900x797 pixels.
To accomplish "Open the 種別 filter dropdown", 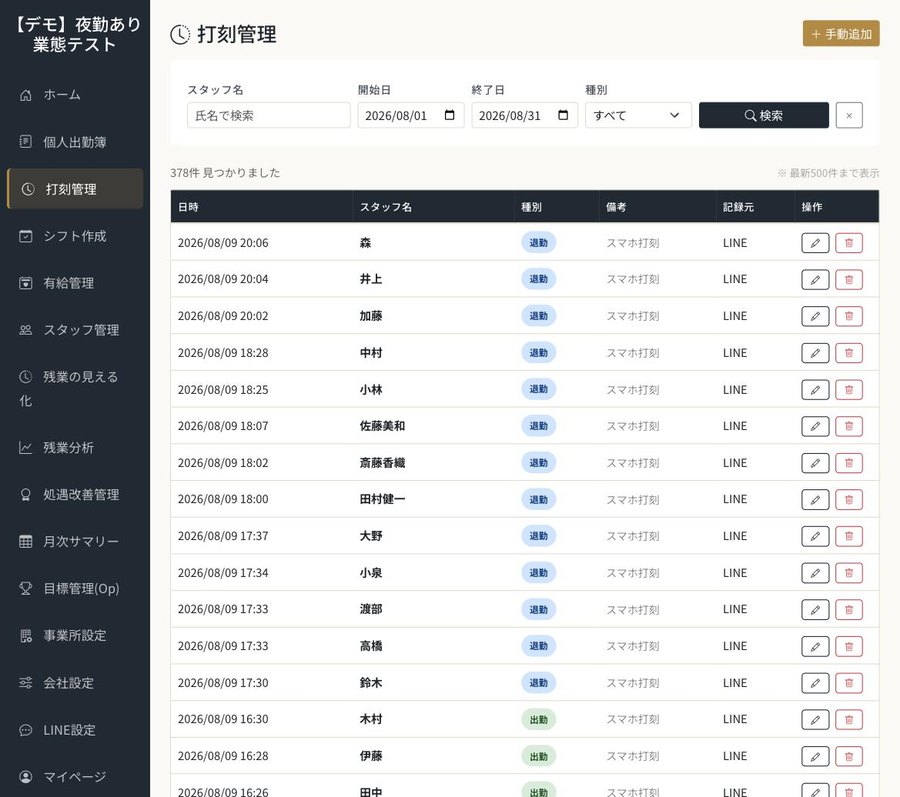I will pyautogui.click(x=638, y=115).
